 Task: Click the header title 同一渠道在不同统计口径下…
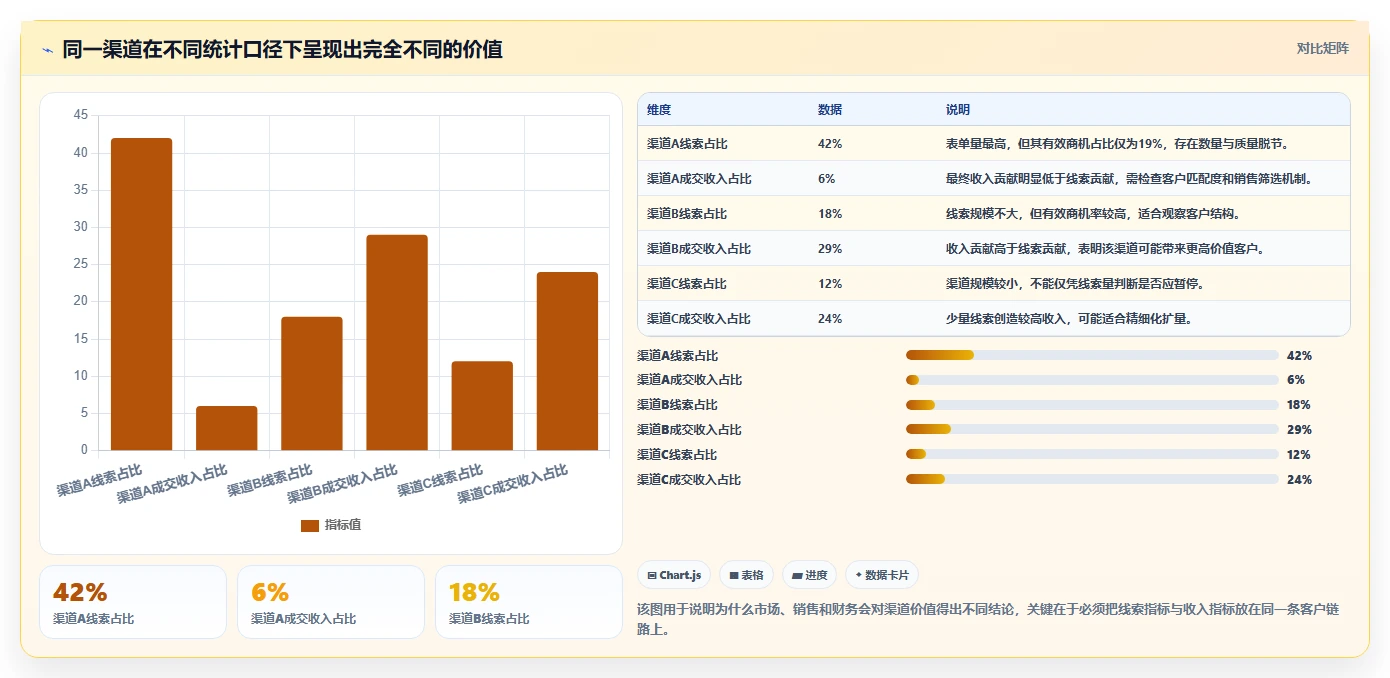pos(283,49)
